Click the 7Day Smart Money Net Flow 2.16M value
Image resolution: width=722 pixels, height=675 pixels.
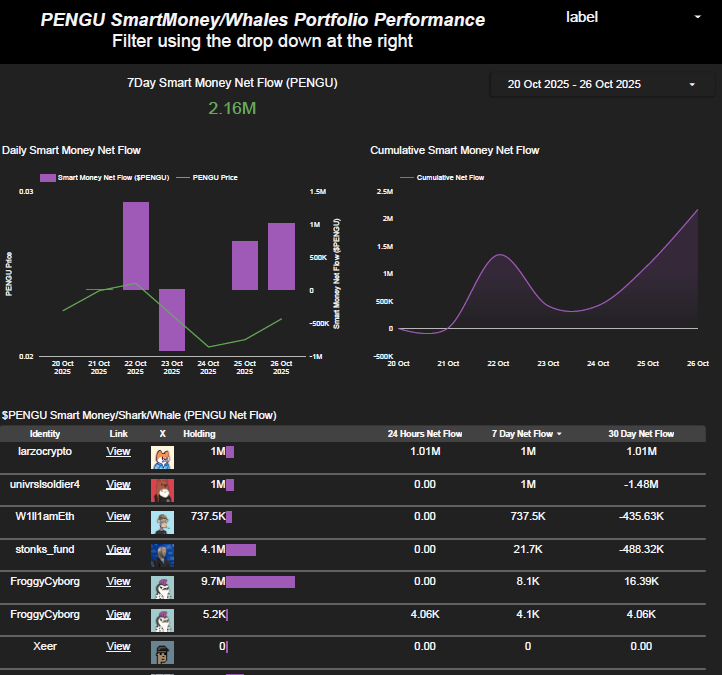232,107
